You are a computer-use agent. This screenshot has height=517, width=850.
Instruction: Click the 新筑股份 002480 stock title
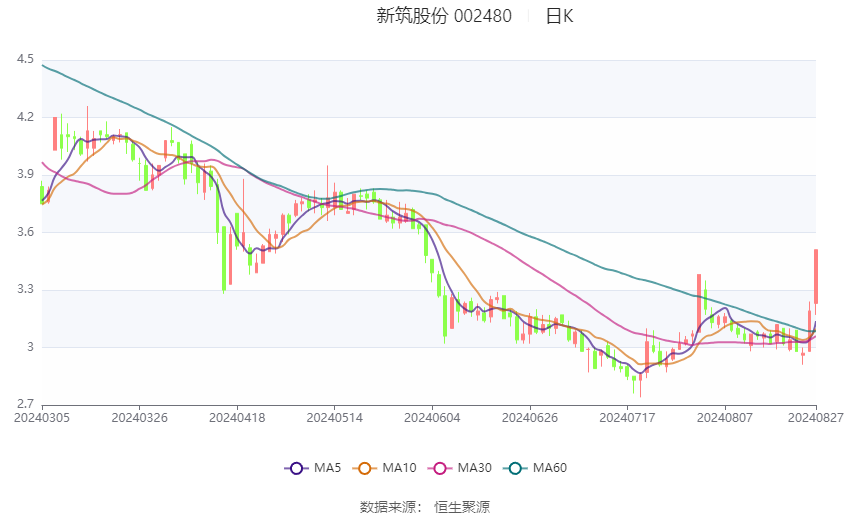pos(443,16)
